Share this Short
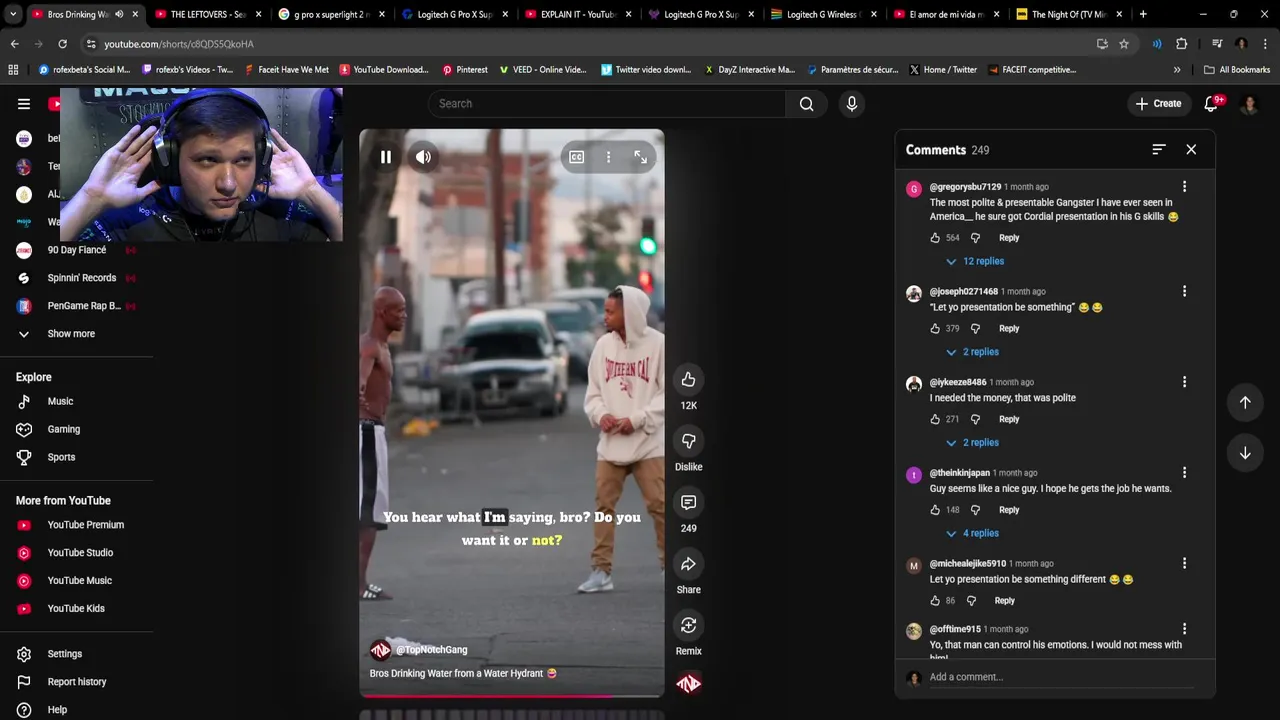This screenshot has height=720, width=1280. click(688, 564)
